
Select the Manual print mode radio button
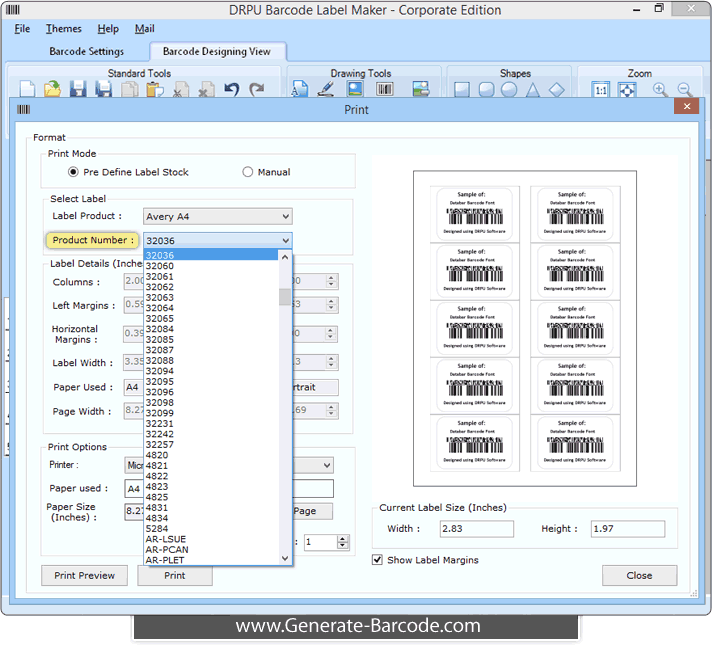click(247, 172)
